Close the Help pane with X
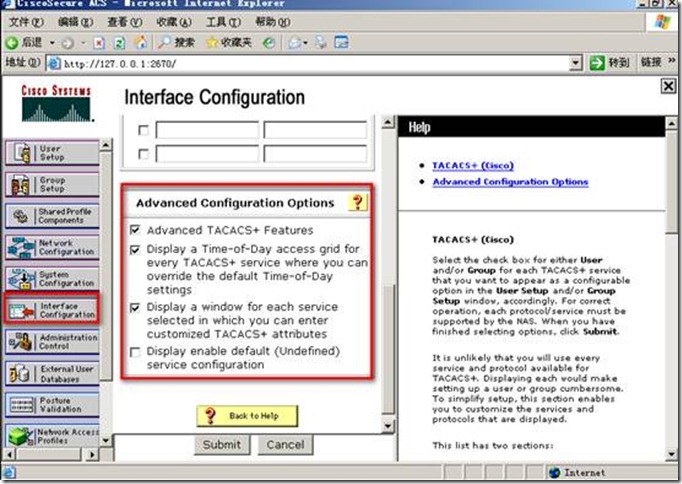The height and width of the screenshot is (484, 682). tap(669, 86)
